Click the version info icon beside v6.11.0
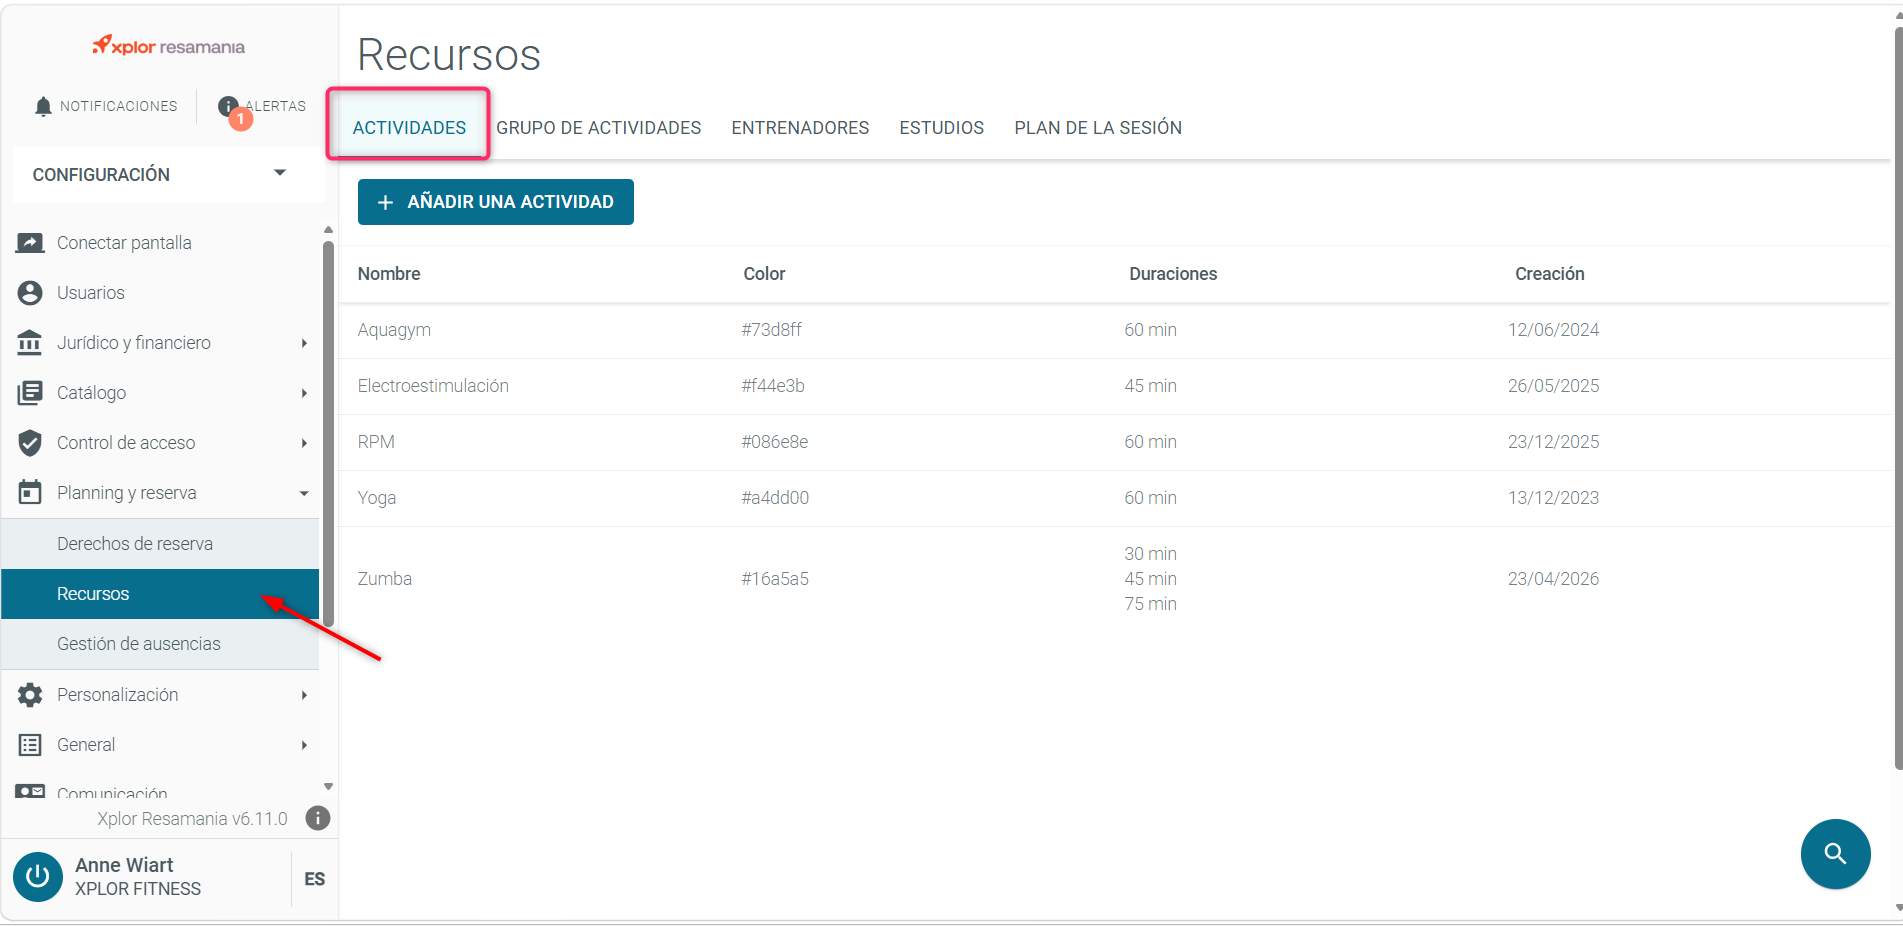Image resolution: width=1903 pixels, height=926 pixels. 318,818
